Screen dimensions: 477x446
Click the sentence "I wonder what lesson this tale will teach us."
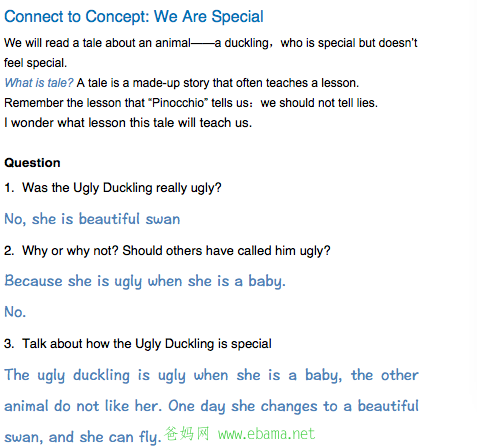point(128,123)
